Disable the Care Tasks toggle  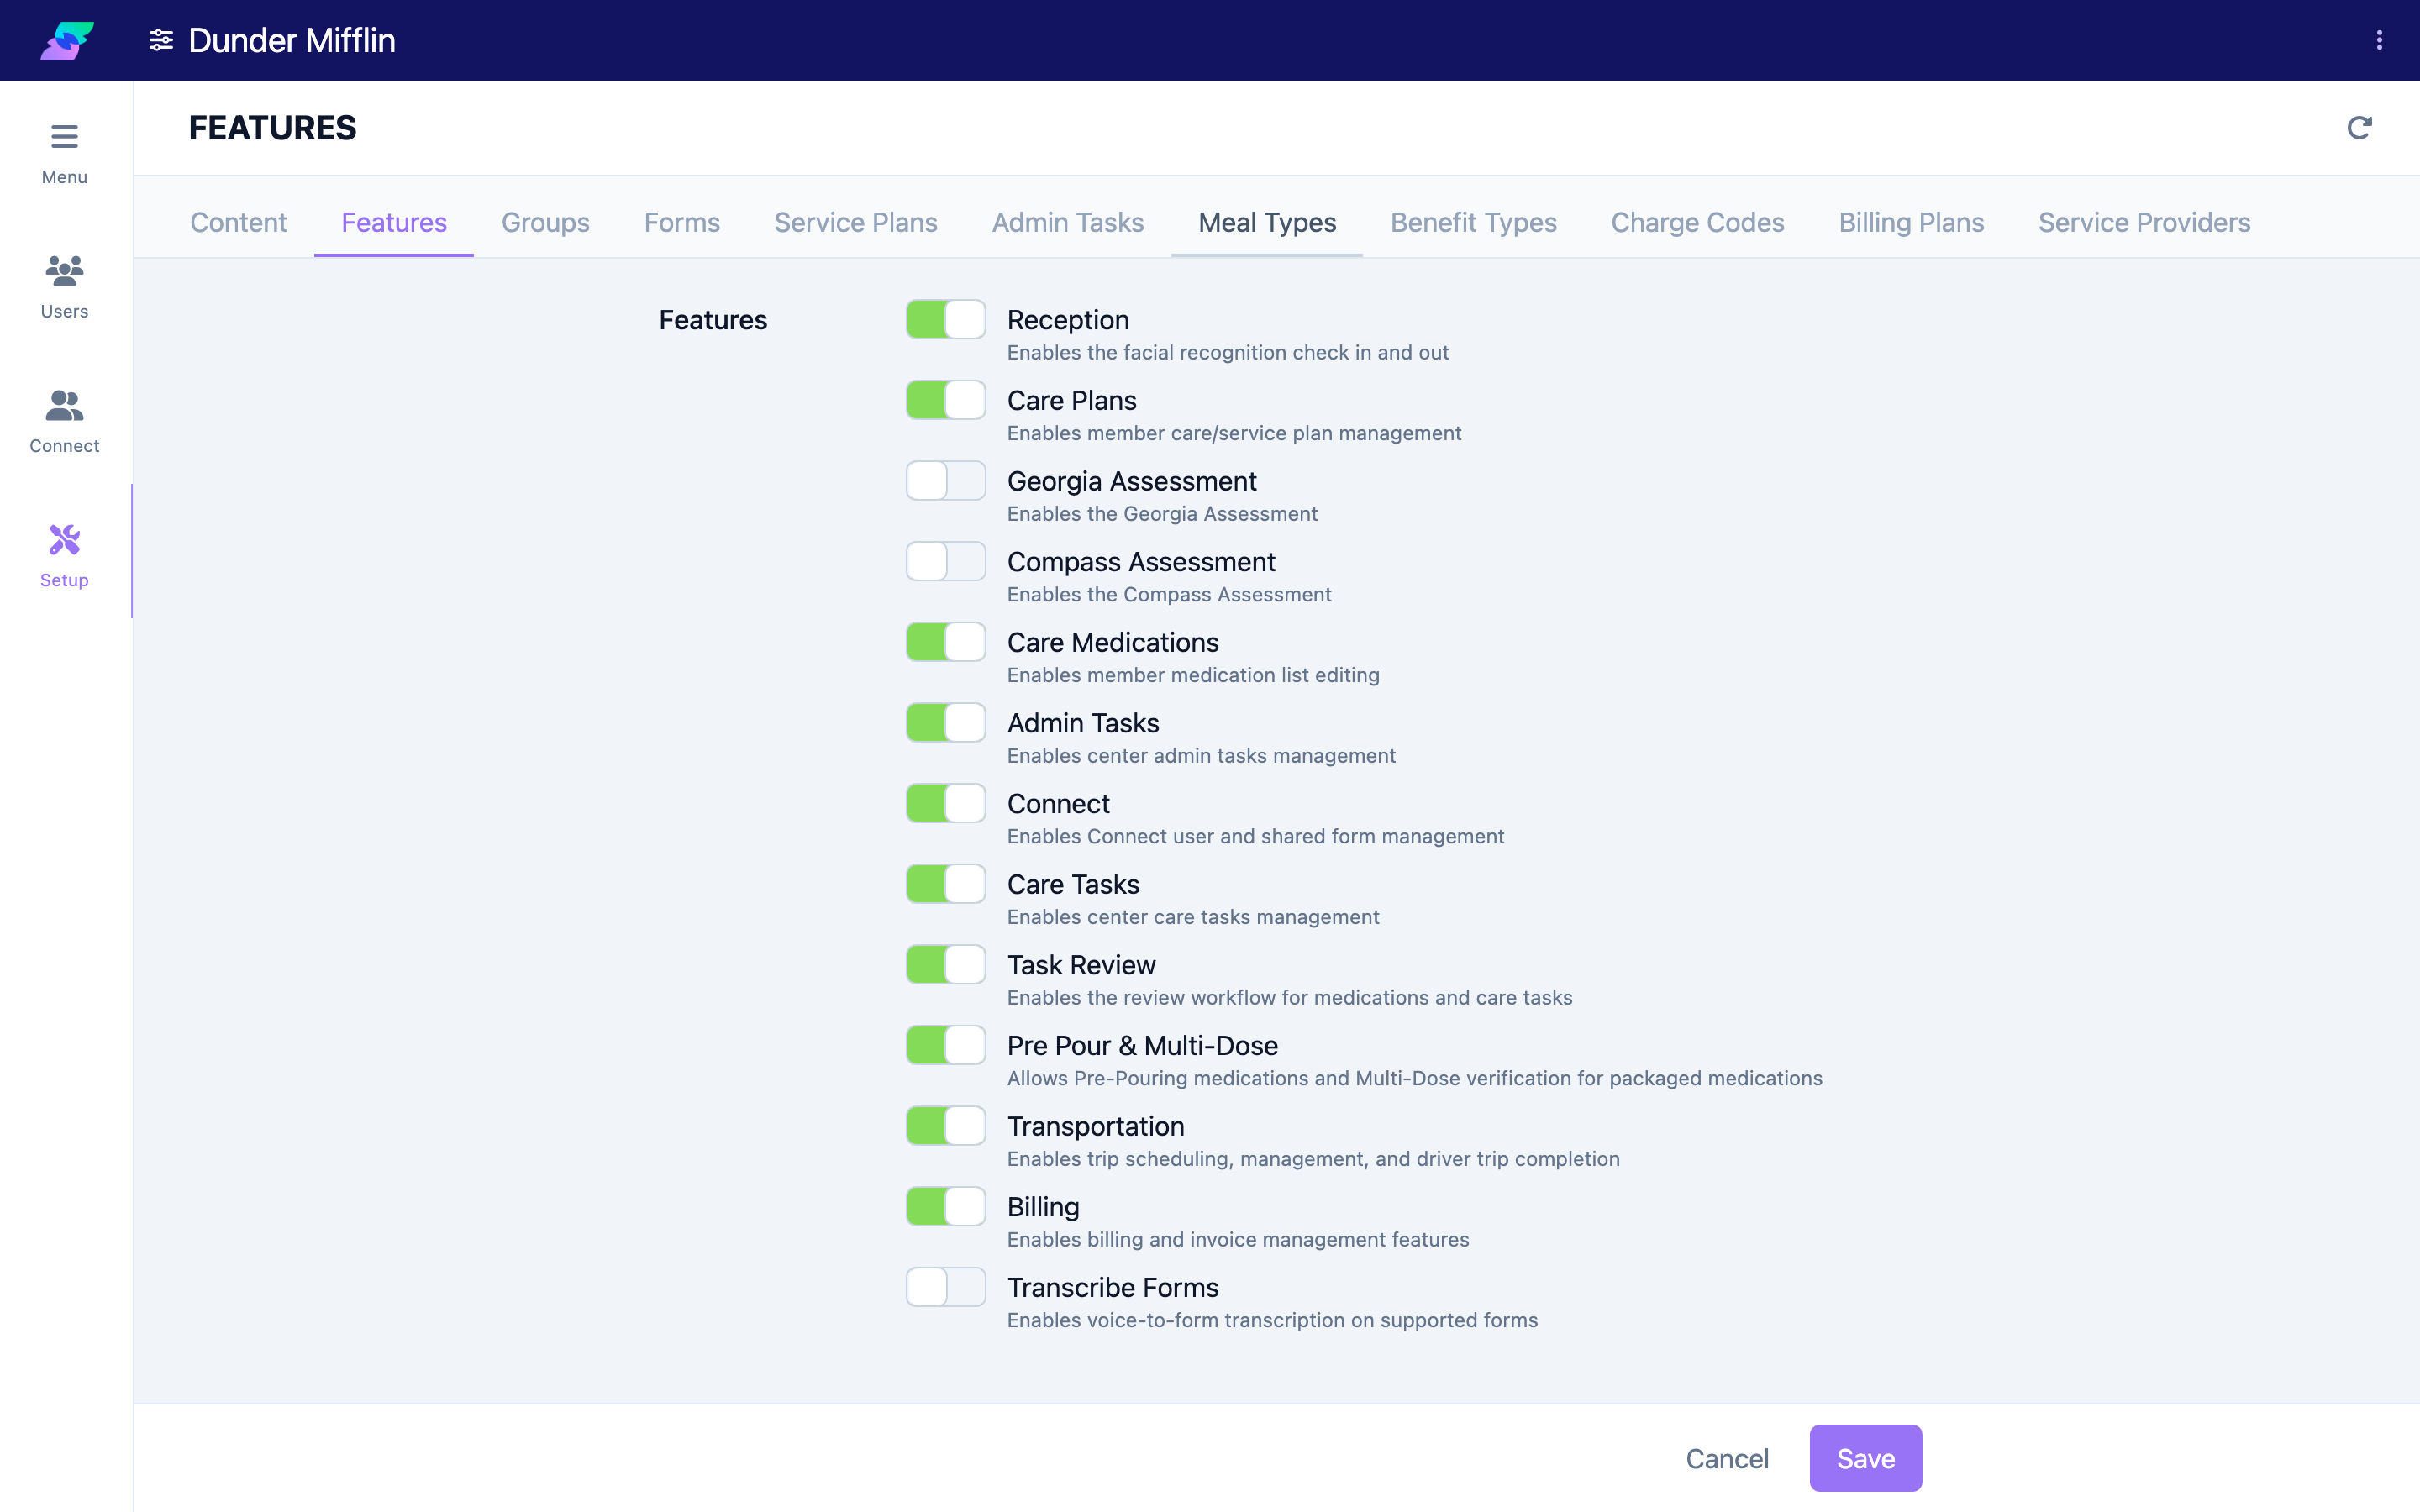point(946,884)
